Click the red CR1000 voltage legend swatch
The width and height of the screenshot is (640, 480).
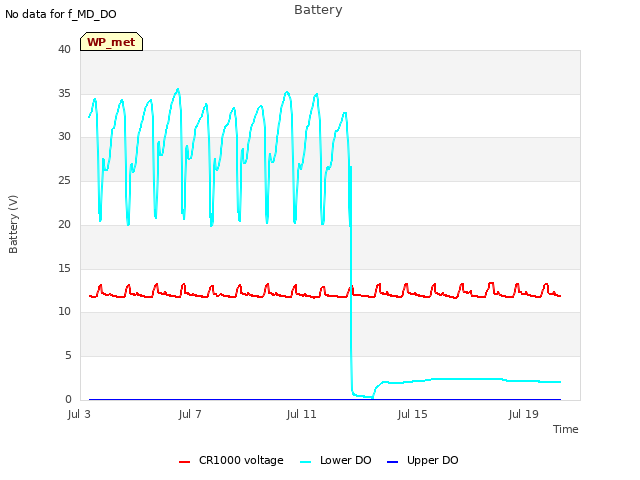point(184,462)
